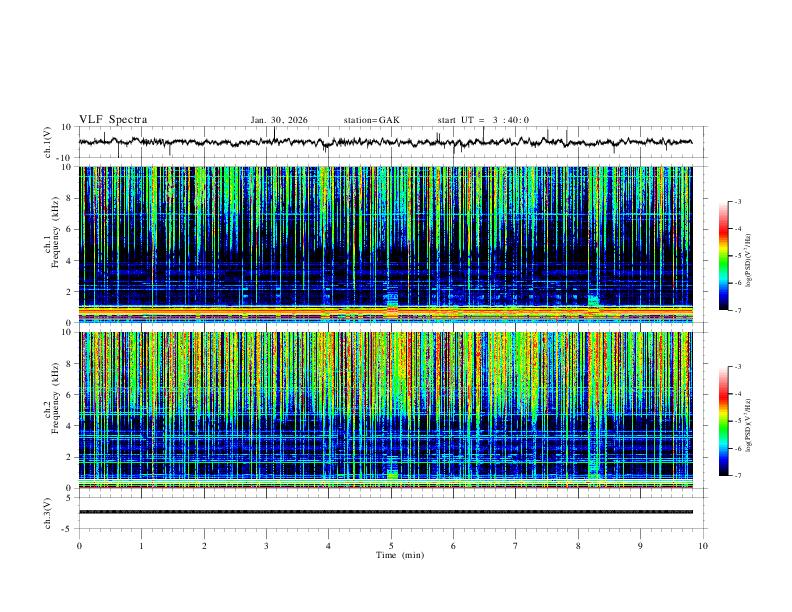Click the "6" kHz tick of ch.1

pos(70,229)
